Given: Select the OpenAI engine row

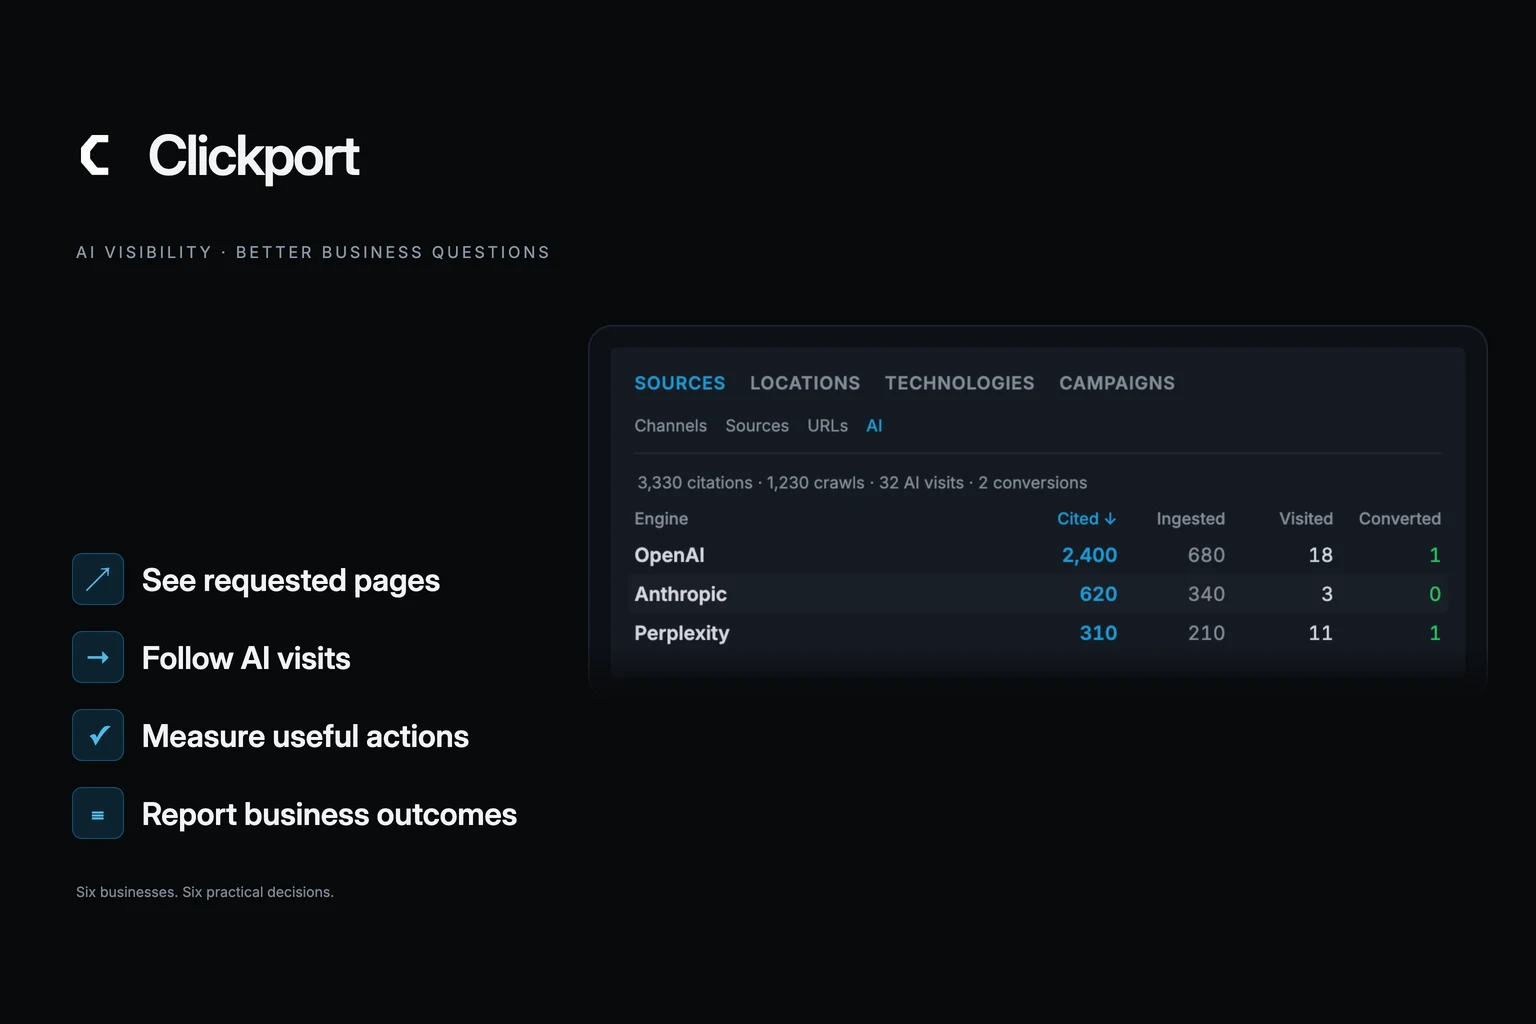Looking at the screenshot, I should 1038,555.
